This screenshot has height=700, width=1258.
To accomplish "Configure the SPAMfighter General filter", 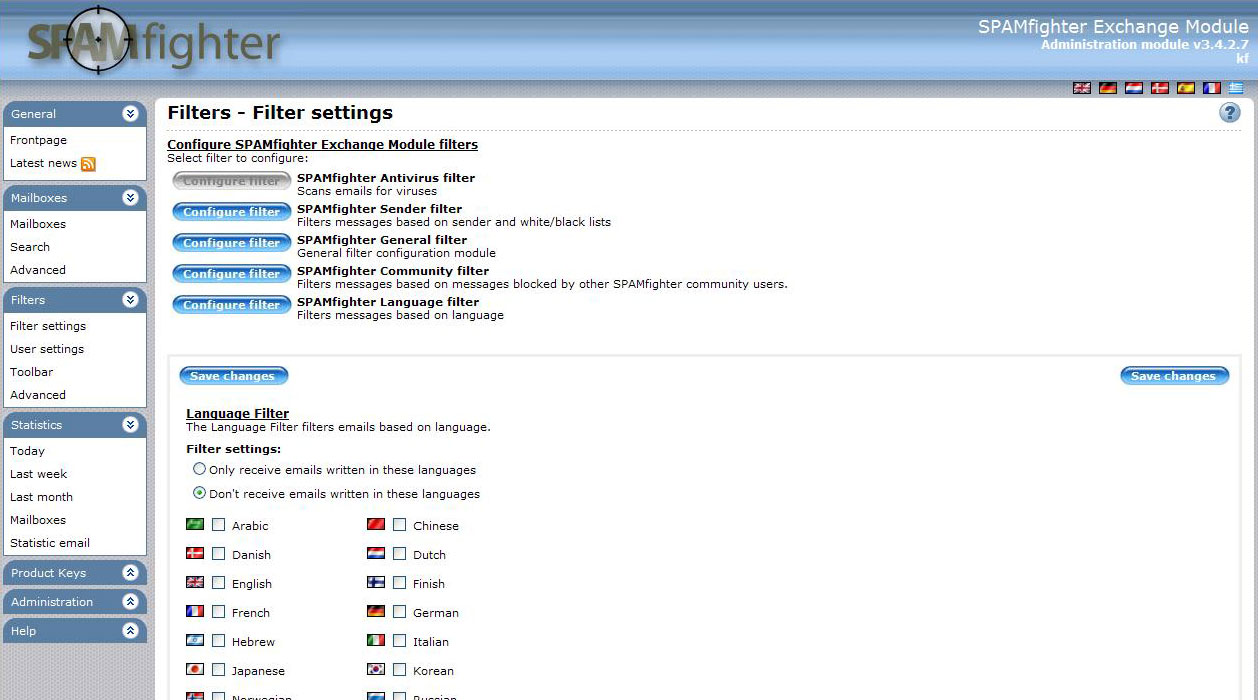I will point(232,243).
